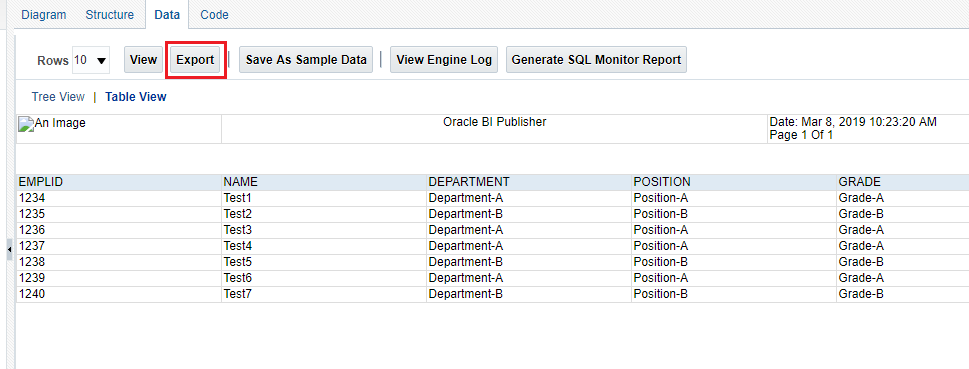Select employee ID 1238 cell

click(119, 262)
